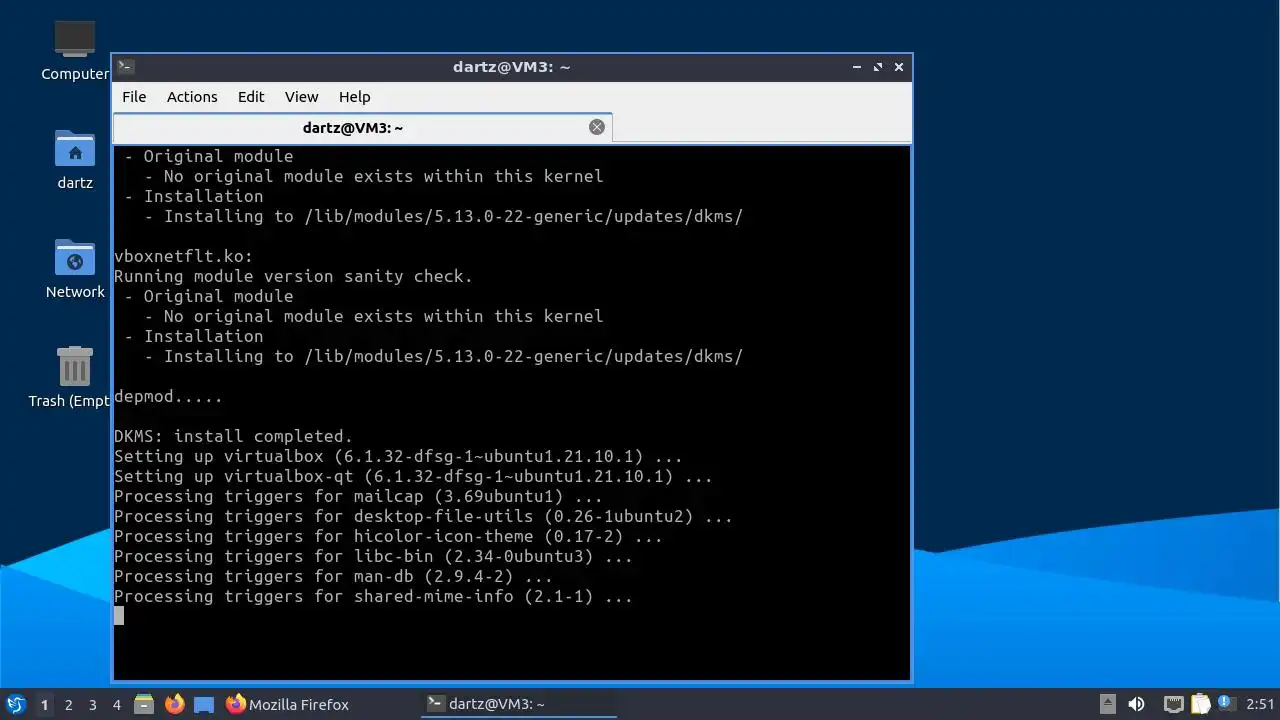Screen dimensions: 1280x720
Task: Close the dartz@VM3 terminal tab
Action: (597, 127)
